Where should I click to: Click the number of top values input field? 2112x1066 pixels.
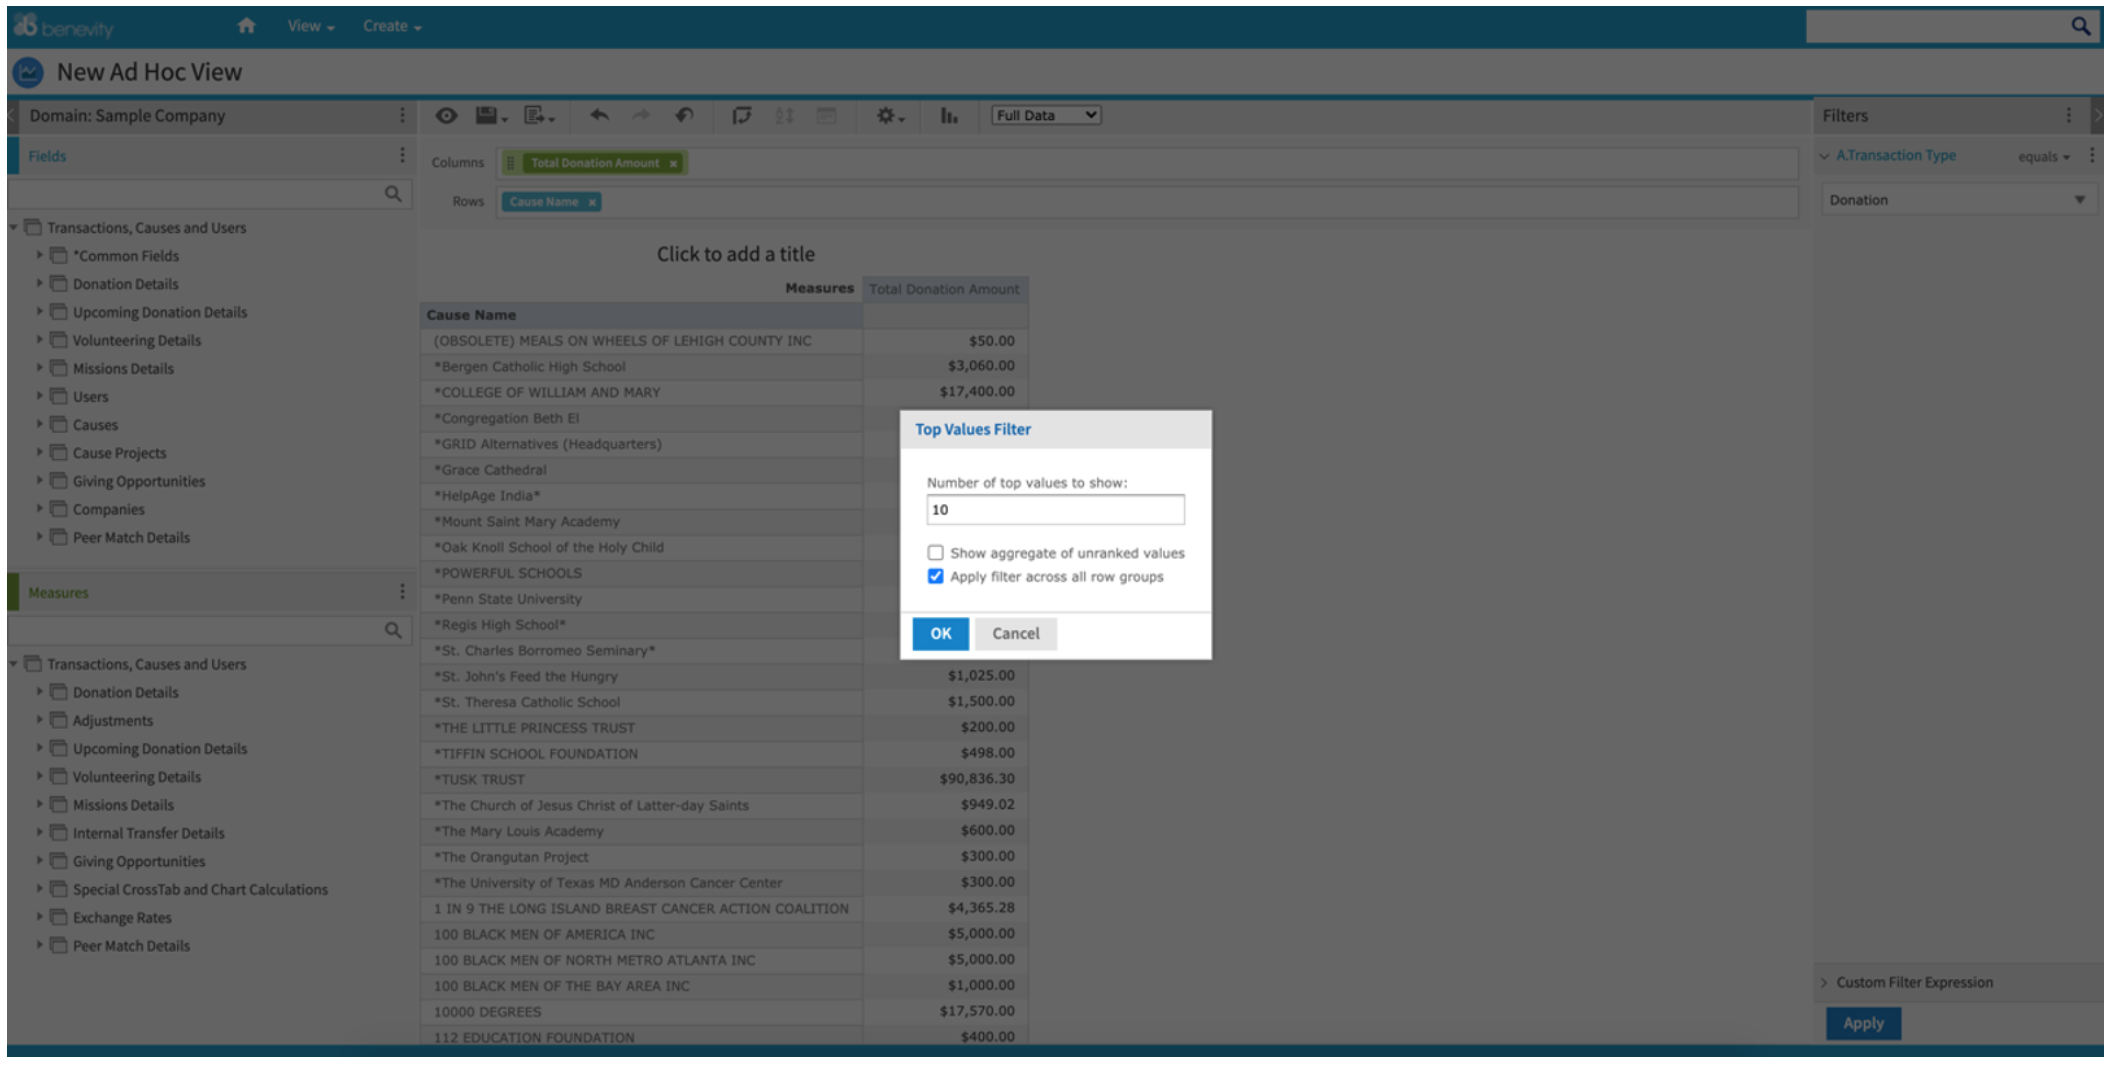pyautogui.click(x=1053, y=509)
